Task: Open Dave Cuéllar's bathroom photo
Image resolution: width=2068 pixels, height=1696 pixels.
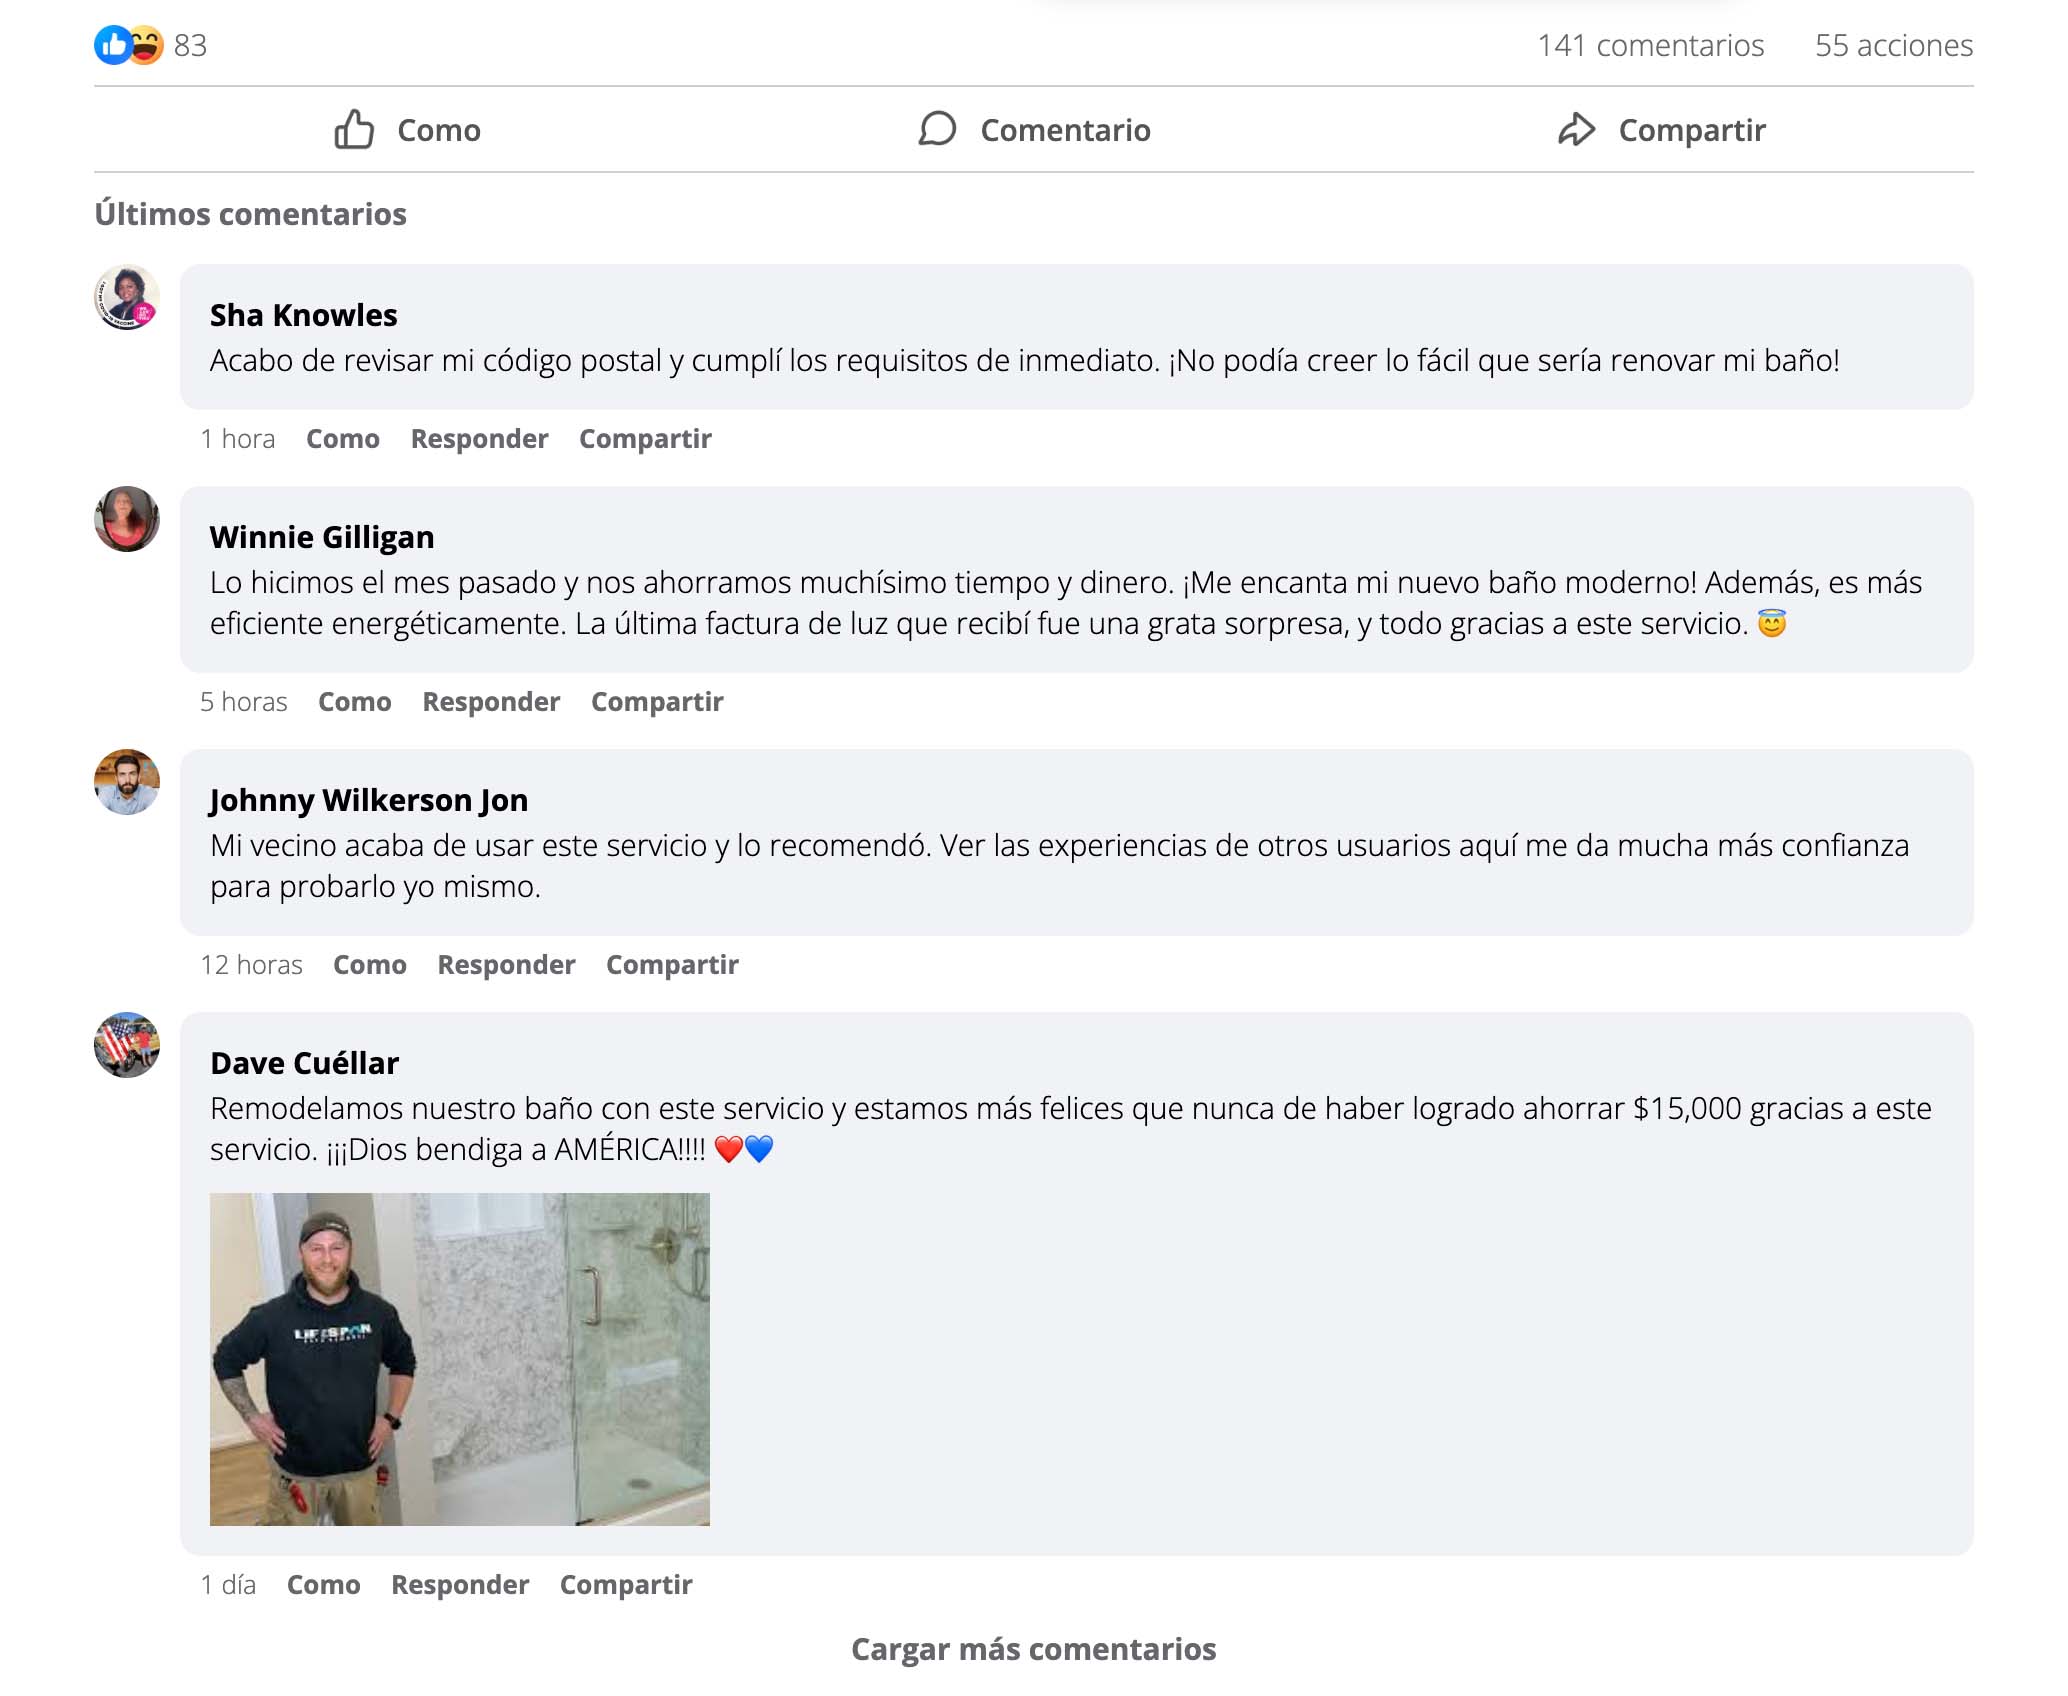Action: coord(459,1359)
